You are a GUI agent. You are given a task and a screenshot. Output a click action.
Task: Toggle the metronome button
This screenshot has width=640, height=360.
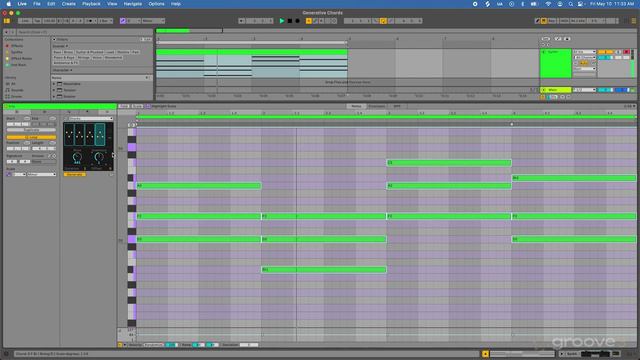click(91, 21)
